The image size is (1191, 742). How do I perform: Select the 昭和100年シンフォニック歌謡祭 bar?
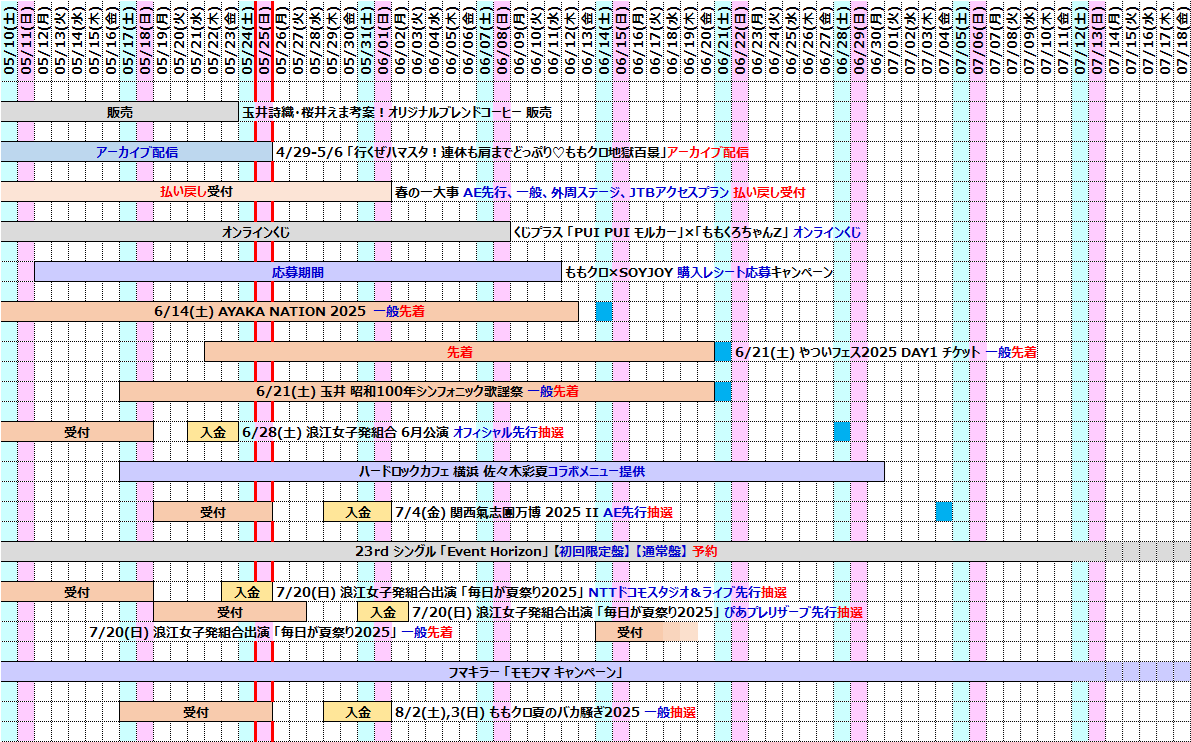[417, 392]
